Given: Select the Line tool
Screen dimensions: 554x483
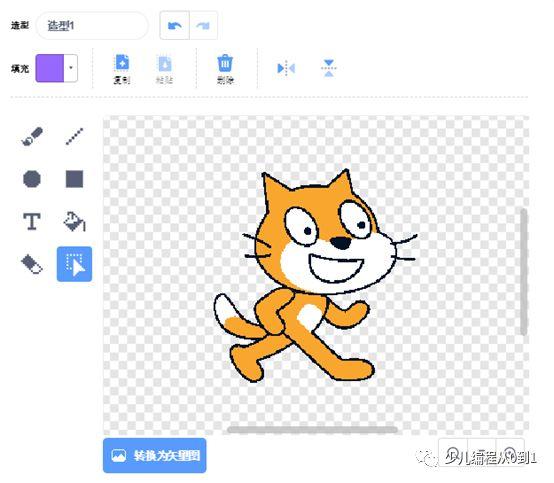Looking at the screenshot, I should click(75, 136).
